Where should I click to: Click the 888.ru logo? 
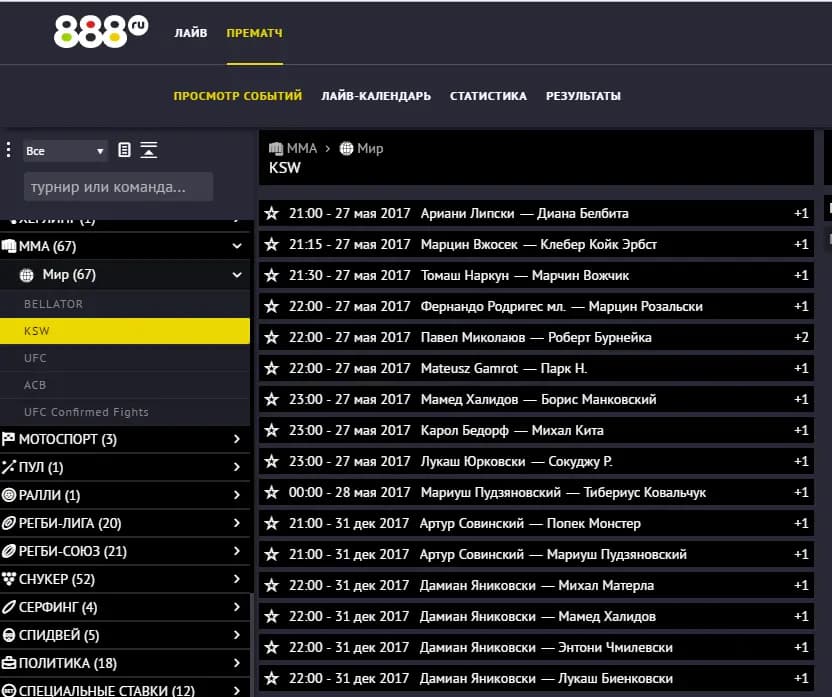(101, 31)
